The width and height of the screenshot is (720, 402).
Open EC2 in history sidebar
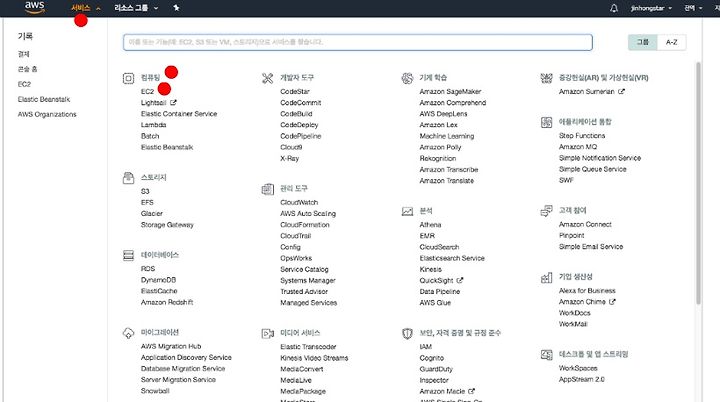click(24, 84)
